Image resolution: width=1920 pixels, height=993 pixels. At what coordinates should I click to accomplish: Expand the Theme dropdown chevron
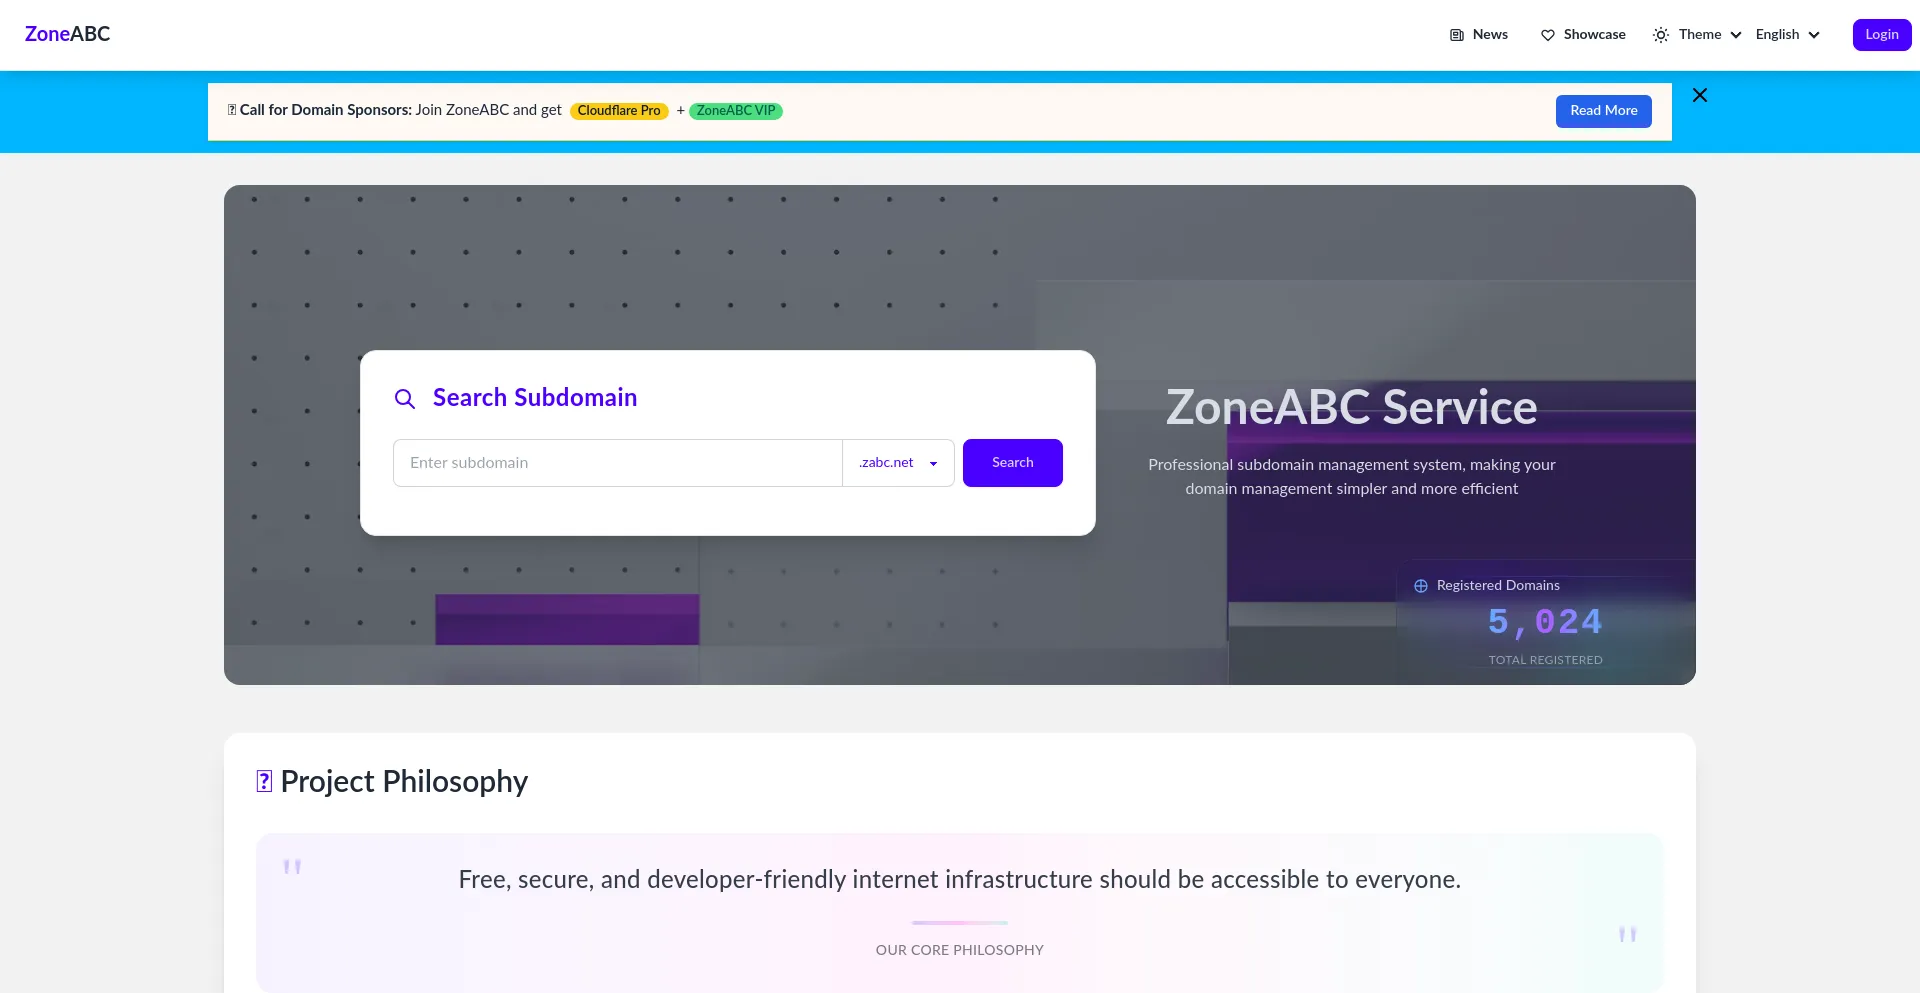1736,35
